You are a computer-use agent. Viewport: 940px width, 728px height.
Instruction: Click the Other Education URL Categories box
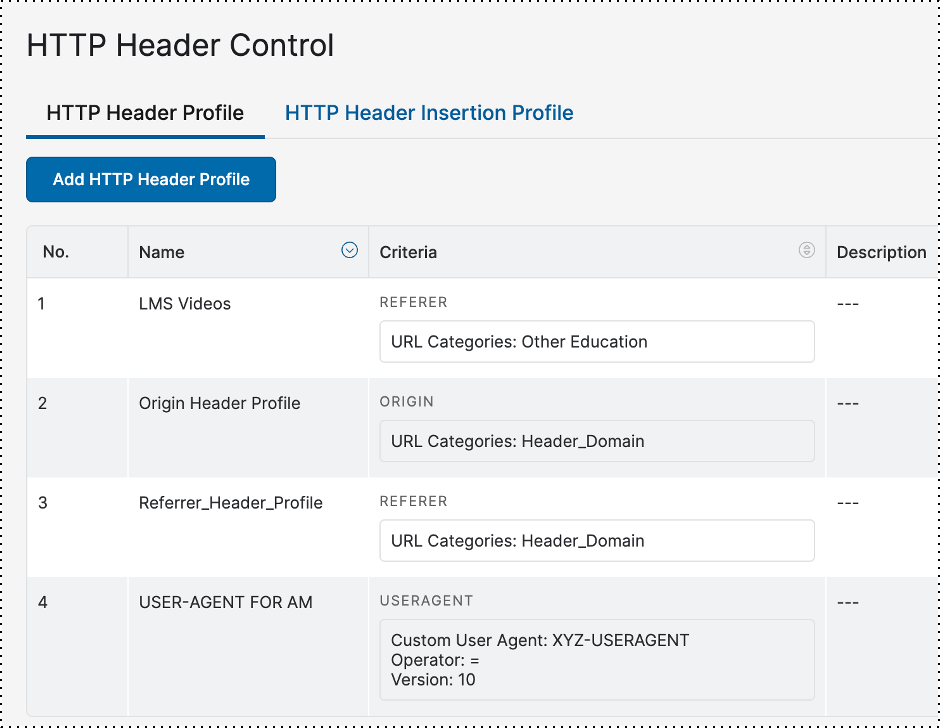[597, 342]
